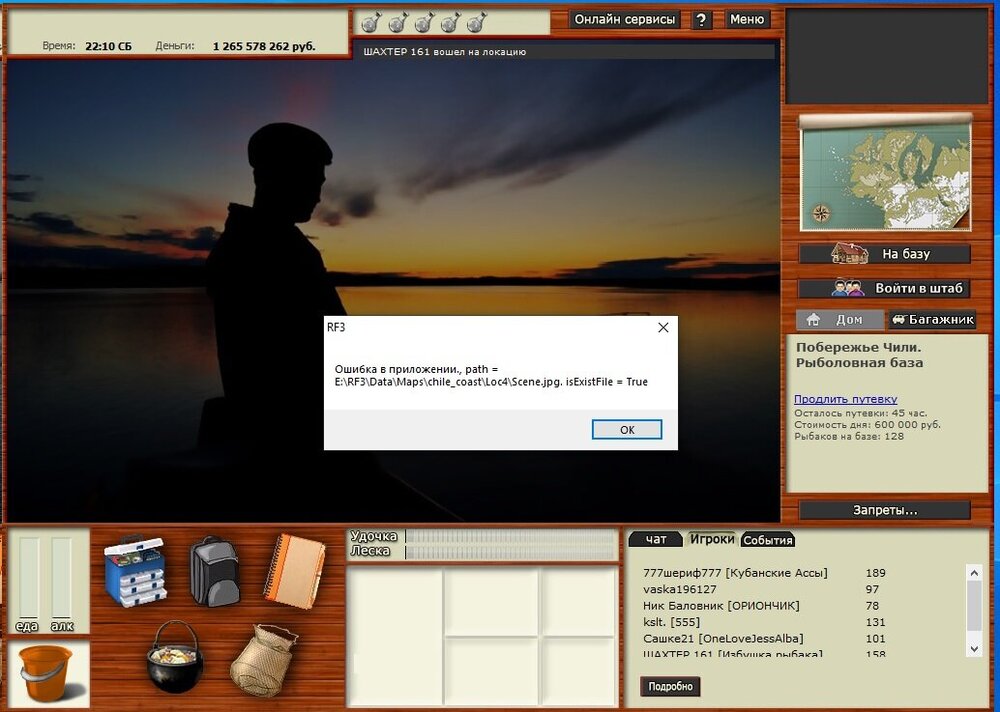The height and width of the screenshot is (712, 1000).
Task: Open 'Онлайн сервисы' menu
Action: pos(624,19)
